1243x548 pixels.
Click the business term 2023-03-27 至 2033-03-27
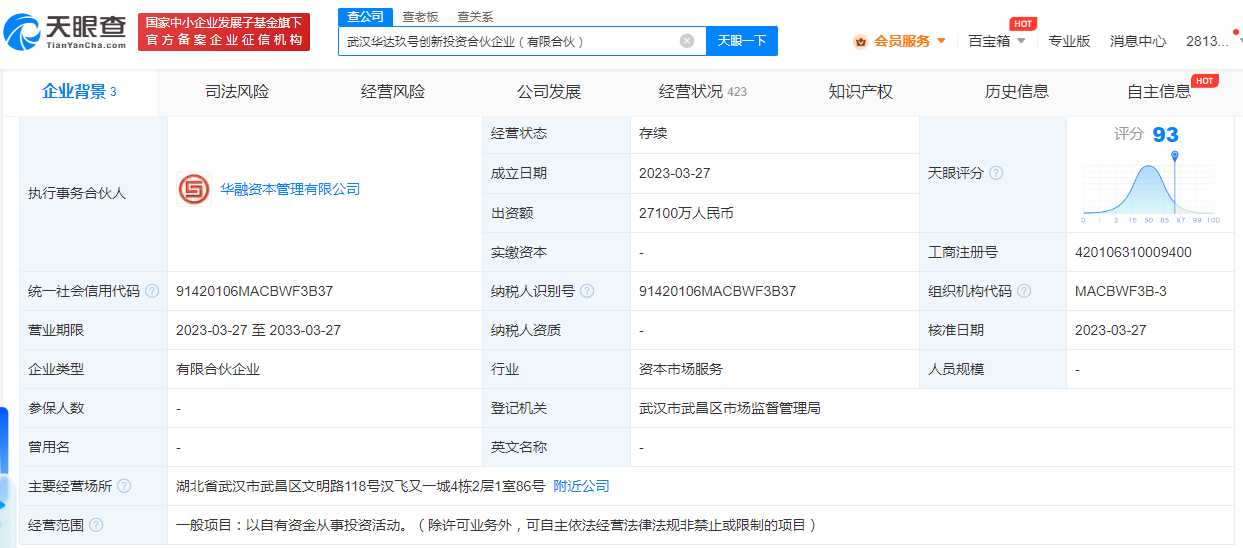point(258,330)
